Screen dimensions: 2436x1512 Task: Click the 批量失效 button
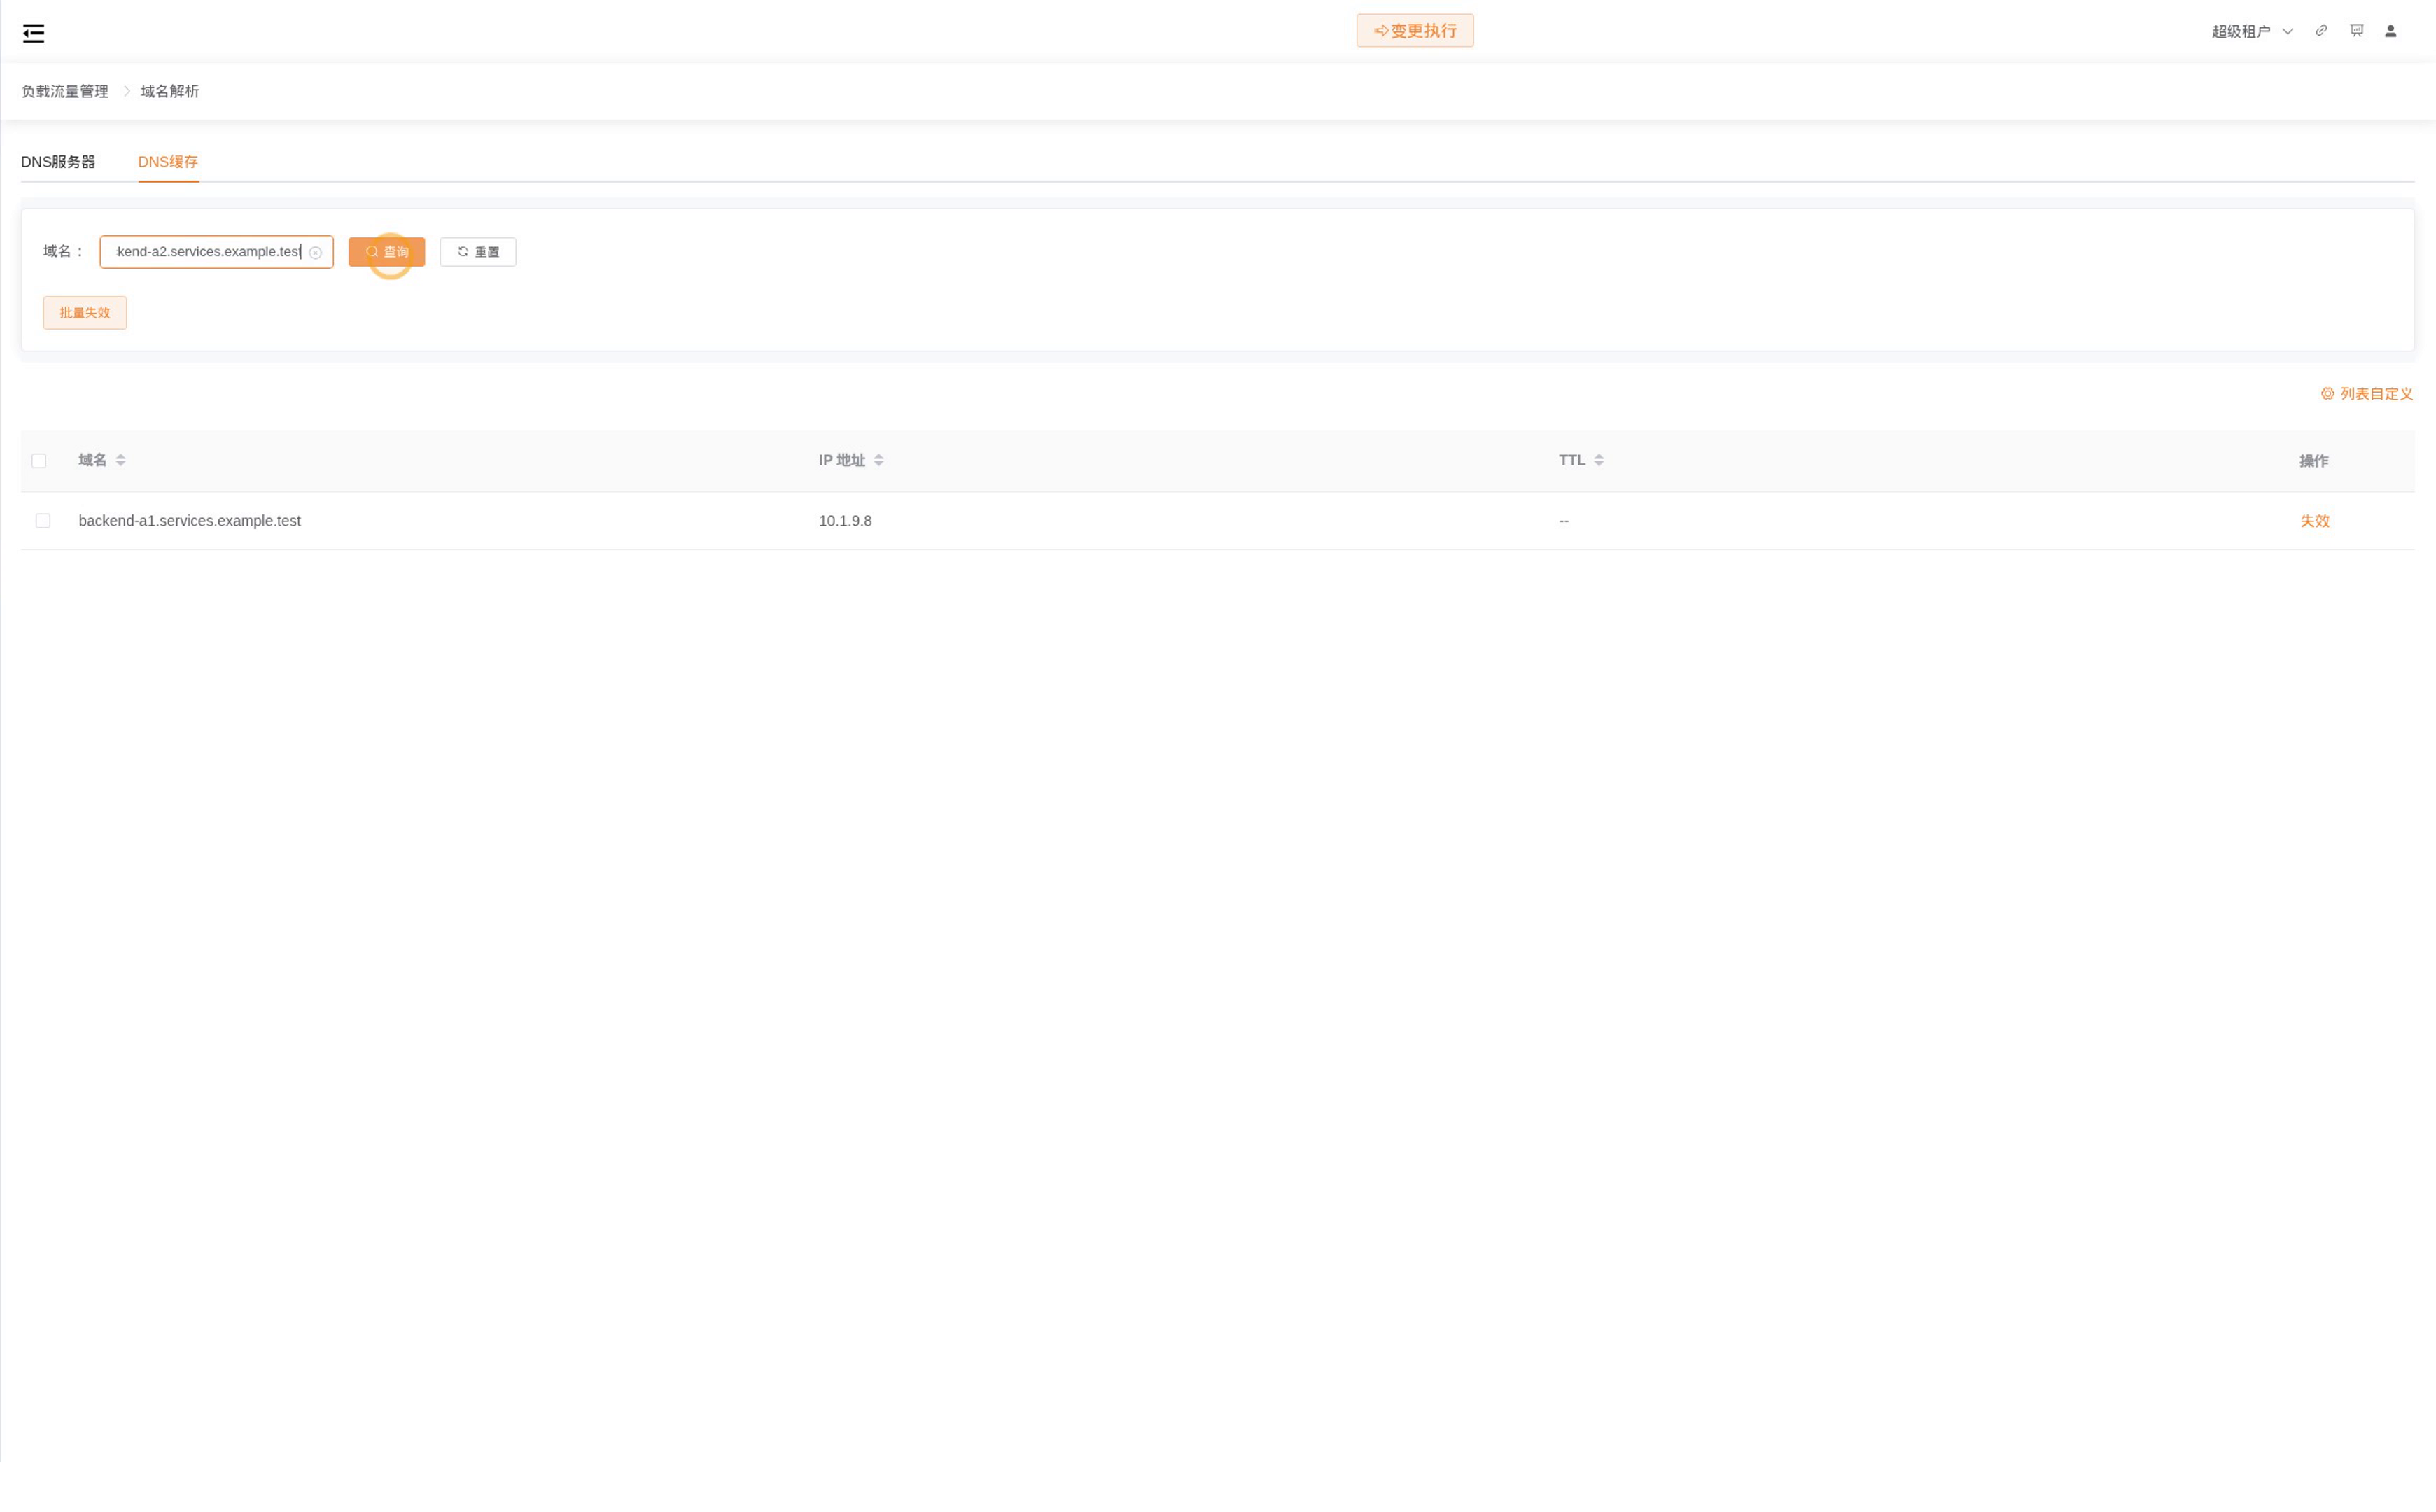(85, 313)
